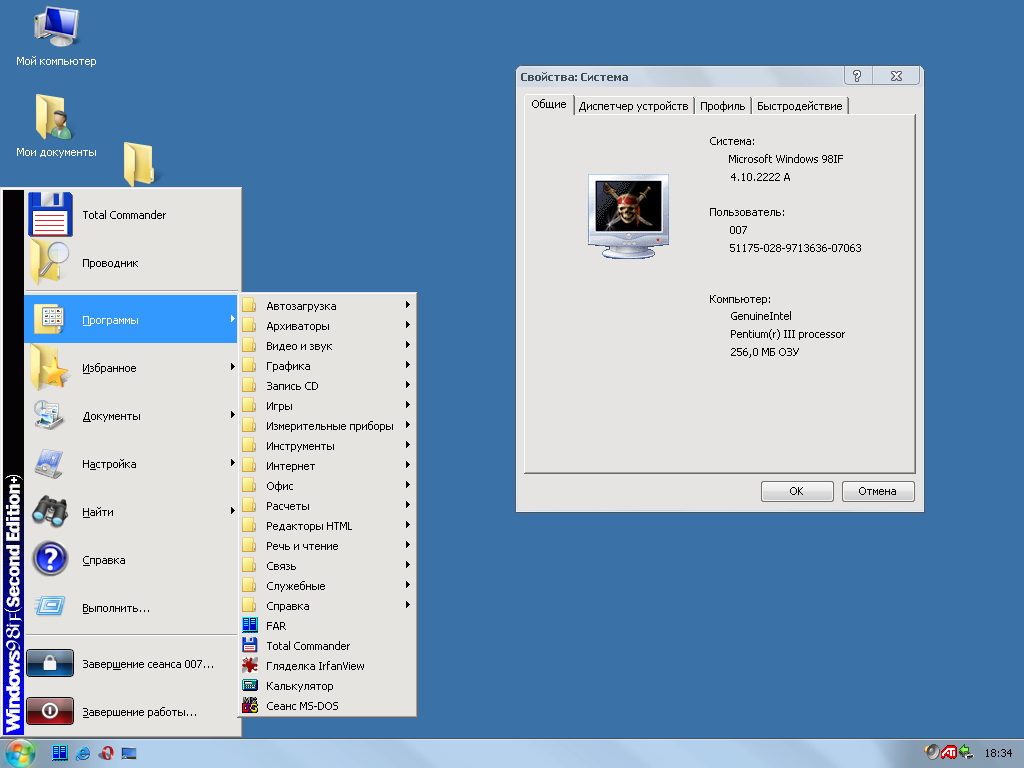
Task: Switch to the Быстродействие tab
Action: pyautogui.click(x=799, y=106)
